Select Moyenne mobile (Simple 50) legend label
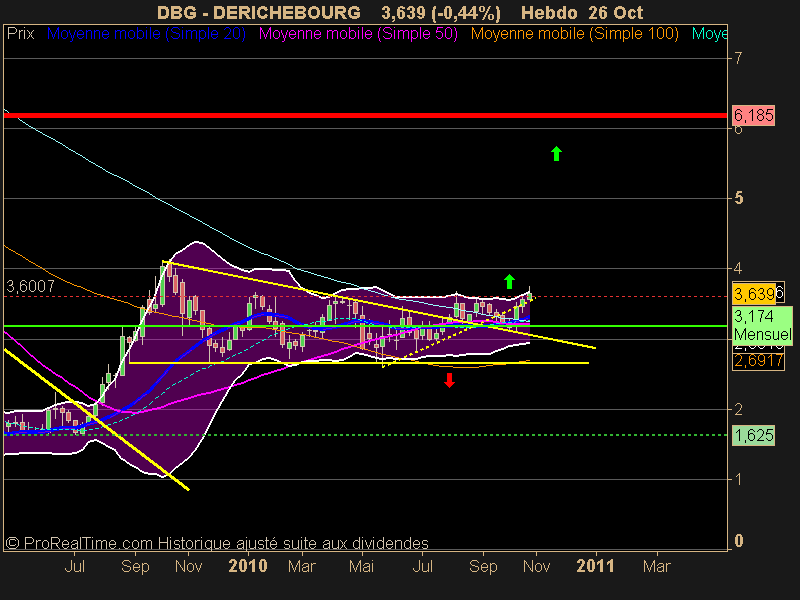Image resolution: width=800 pixels, height=600 pixels. coord(358,34)
